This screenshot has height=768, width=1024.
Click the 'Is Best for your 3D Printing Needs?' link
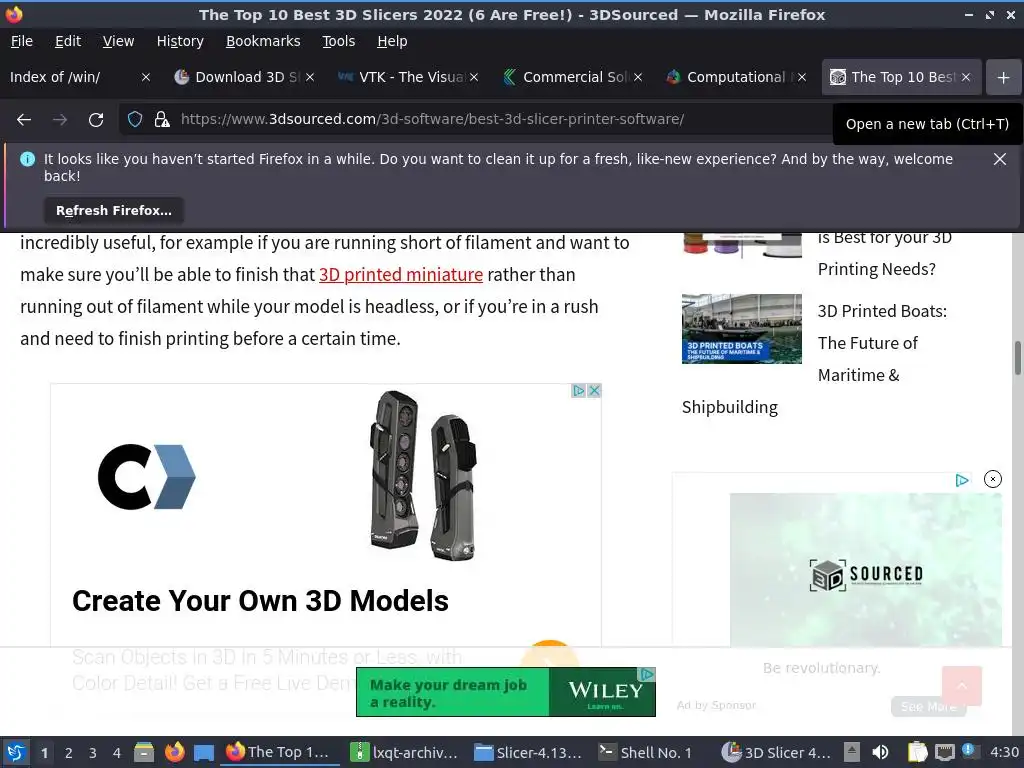click(884, 253)
